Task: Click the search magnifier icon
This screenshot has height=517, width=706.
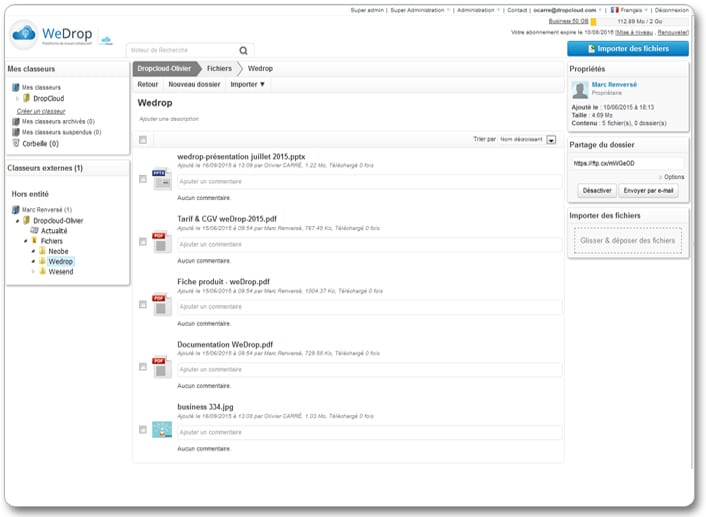Action: point(243,50)
